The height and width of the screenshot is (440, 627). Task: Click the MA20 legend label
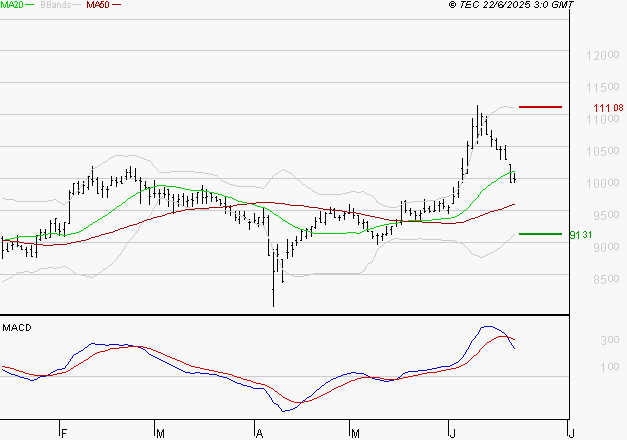coord(12,5)
